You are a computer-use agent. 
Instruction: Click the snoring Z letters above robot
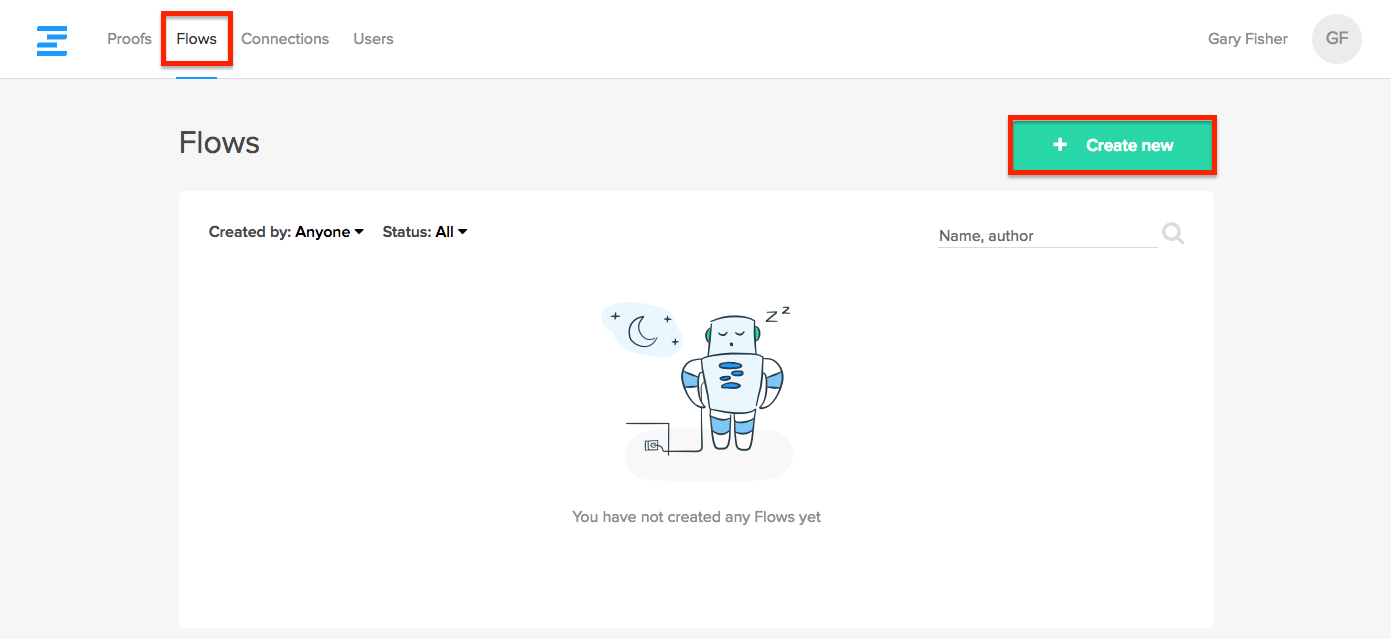tap(777, 315)
